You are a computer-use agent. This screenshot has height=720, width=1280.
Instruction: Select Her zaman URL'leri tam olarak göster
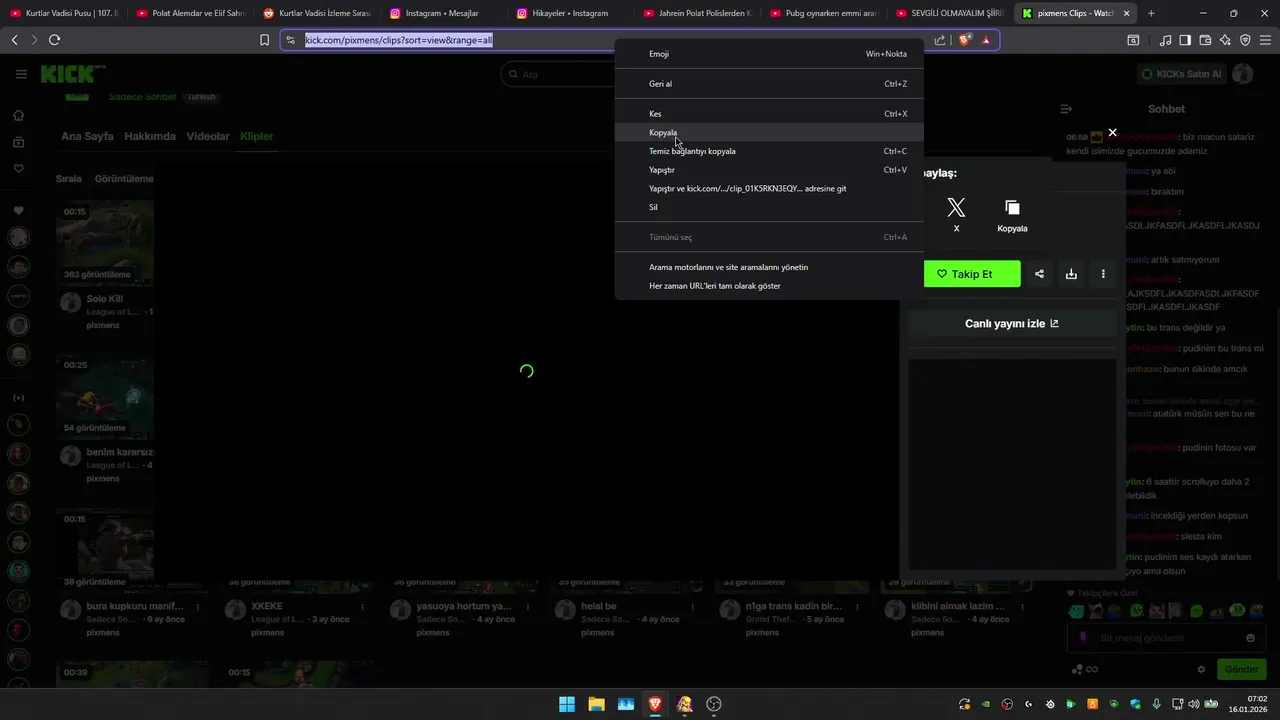coord(769,286)
